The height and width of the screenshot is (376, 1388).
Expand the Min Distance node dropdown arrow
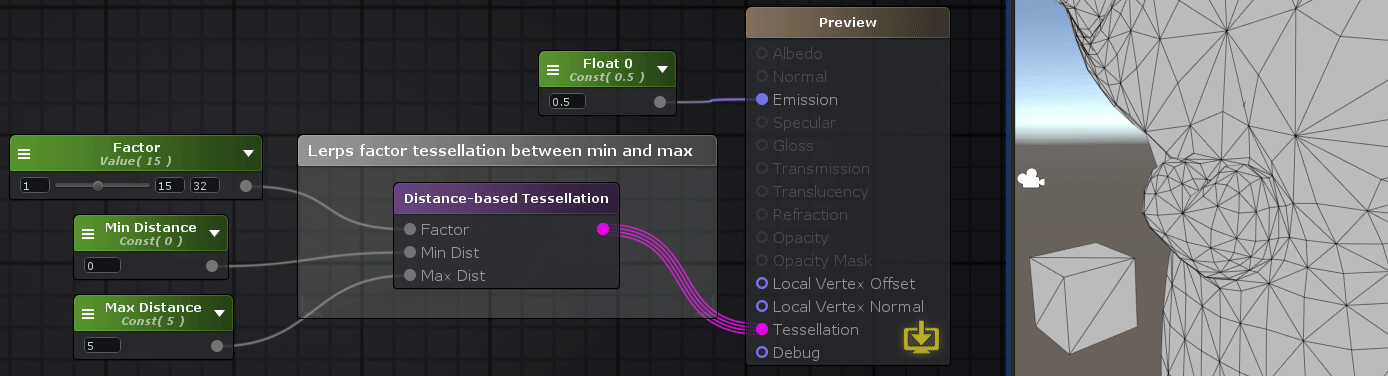coord(214,234)
